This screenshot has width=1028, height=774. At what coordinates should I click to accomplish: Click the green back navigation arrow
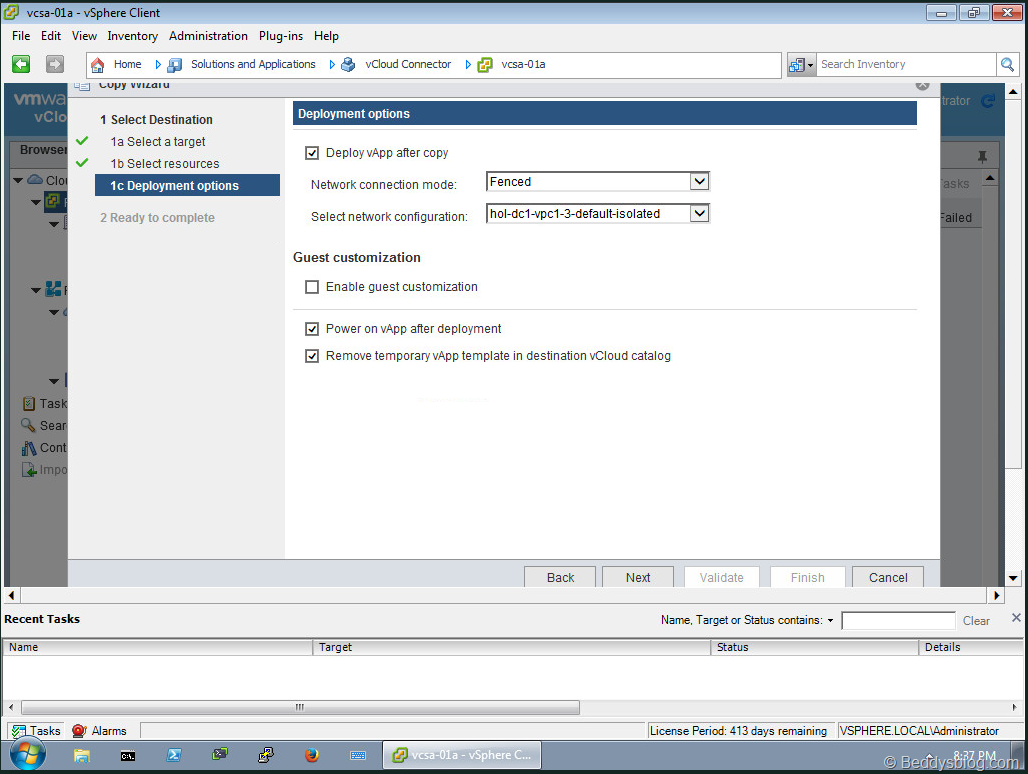[21, 64]
